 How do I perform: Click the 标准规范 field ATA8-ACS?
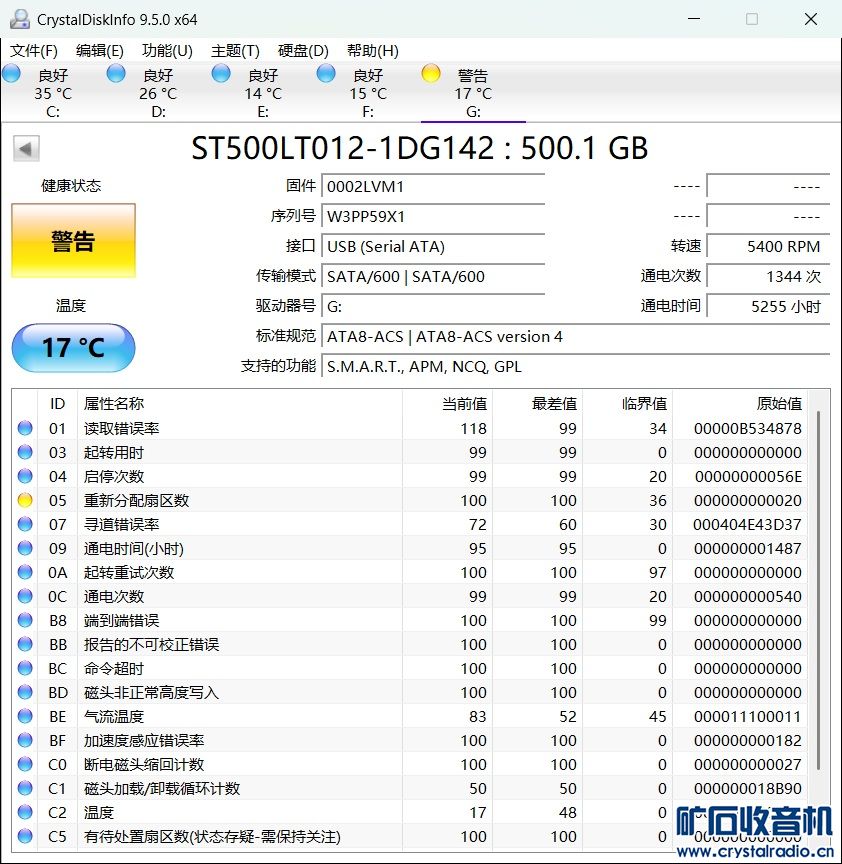[576, 336]
